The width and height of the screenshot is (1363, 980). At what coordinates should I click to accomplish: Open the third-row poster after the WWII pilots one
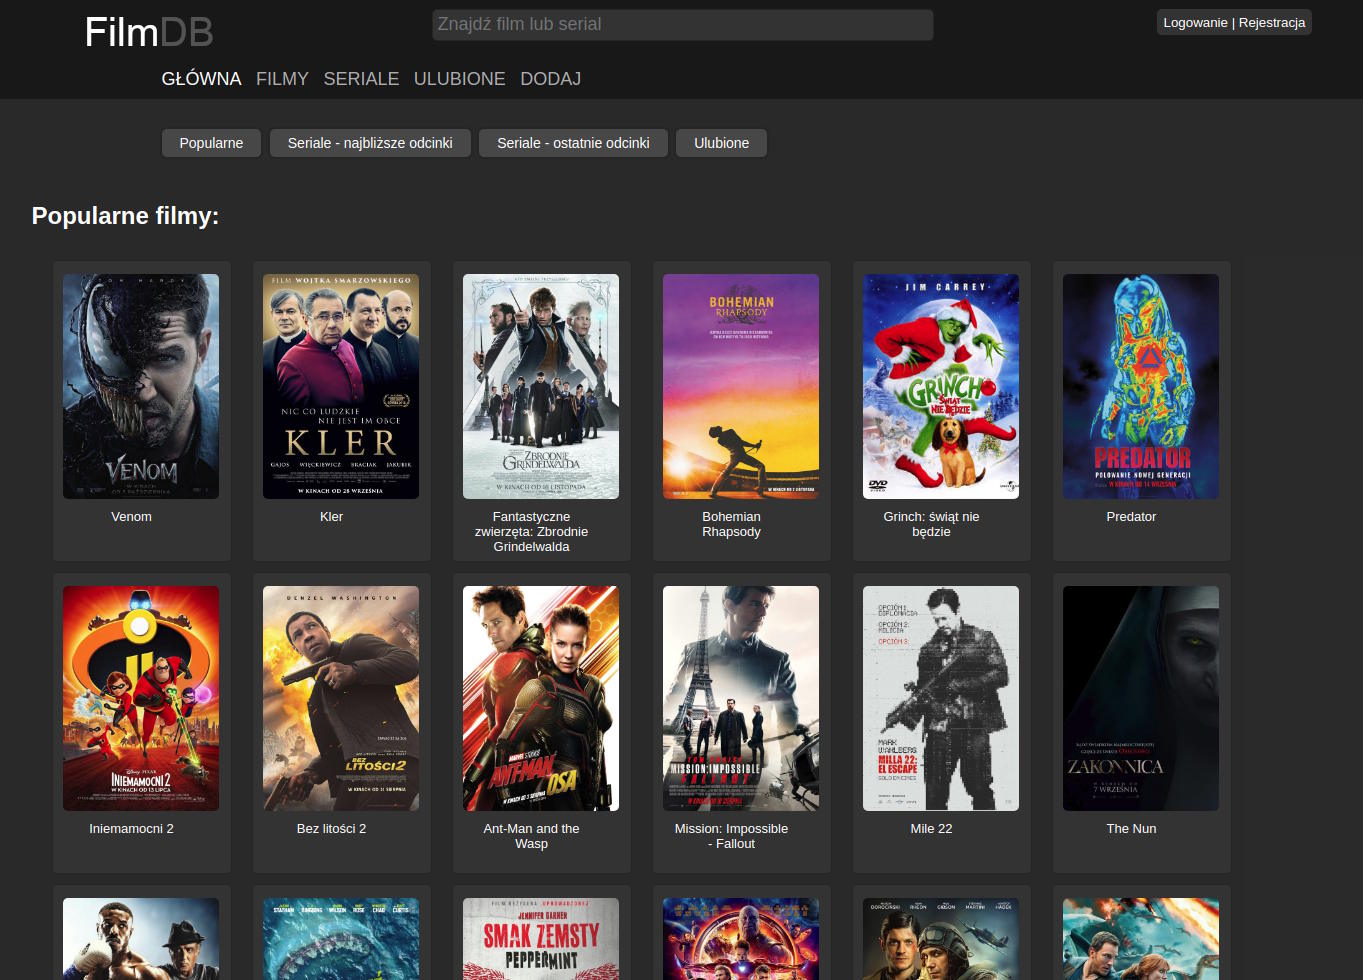tap(1141, 939)
